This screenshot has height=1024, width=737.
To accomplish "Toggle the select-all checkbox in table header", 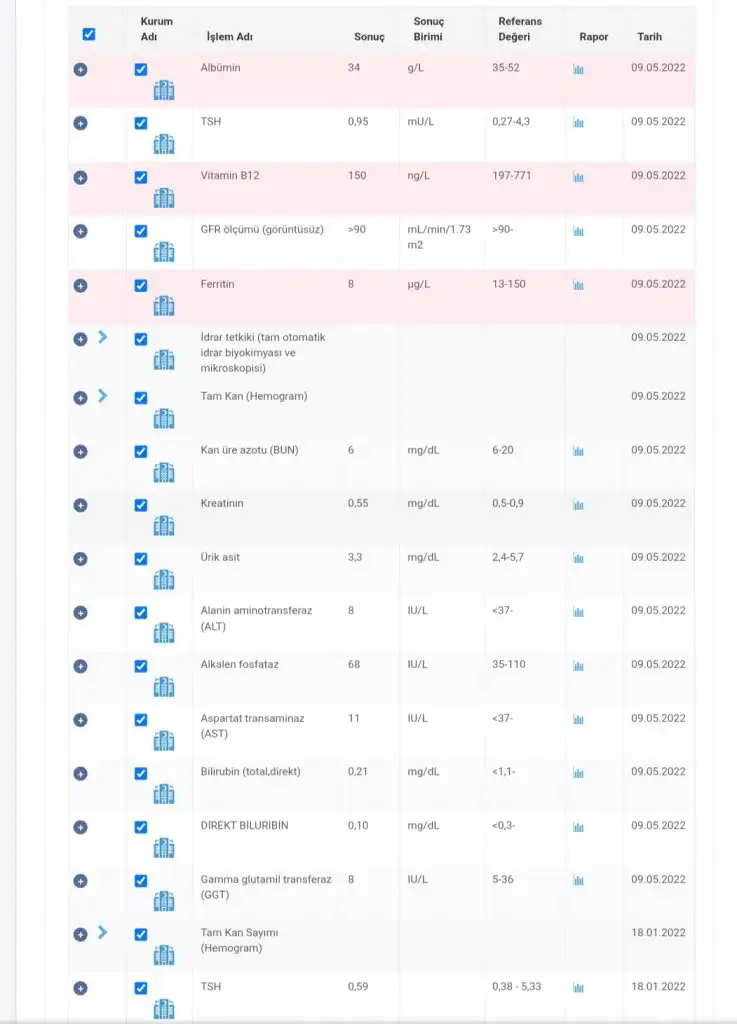I will 89,34.
